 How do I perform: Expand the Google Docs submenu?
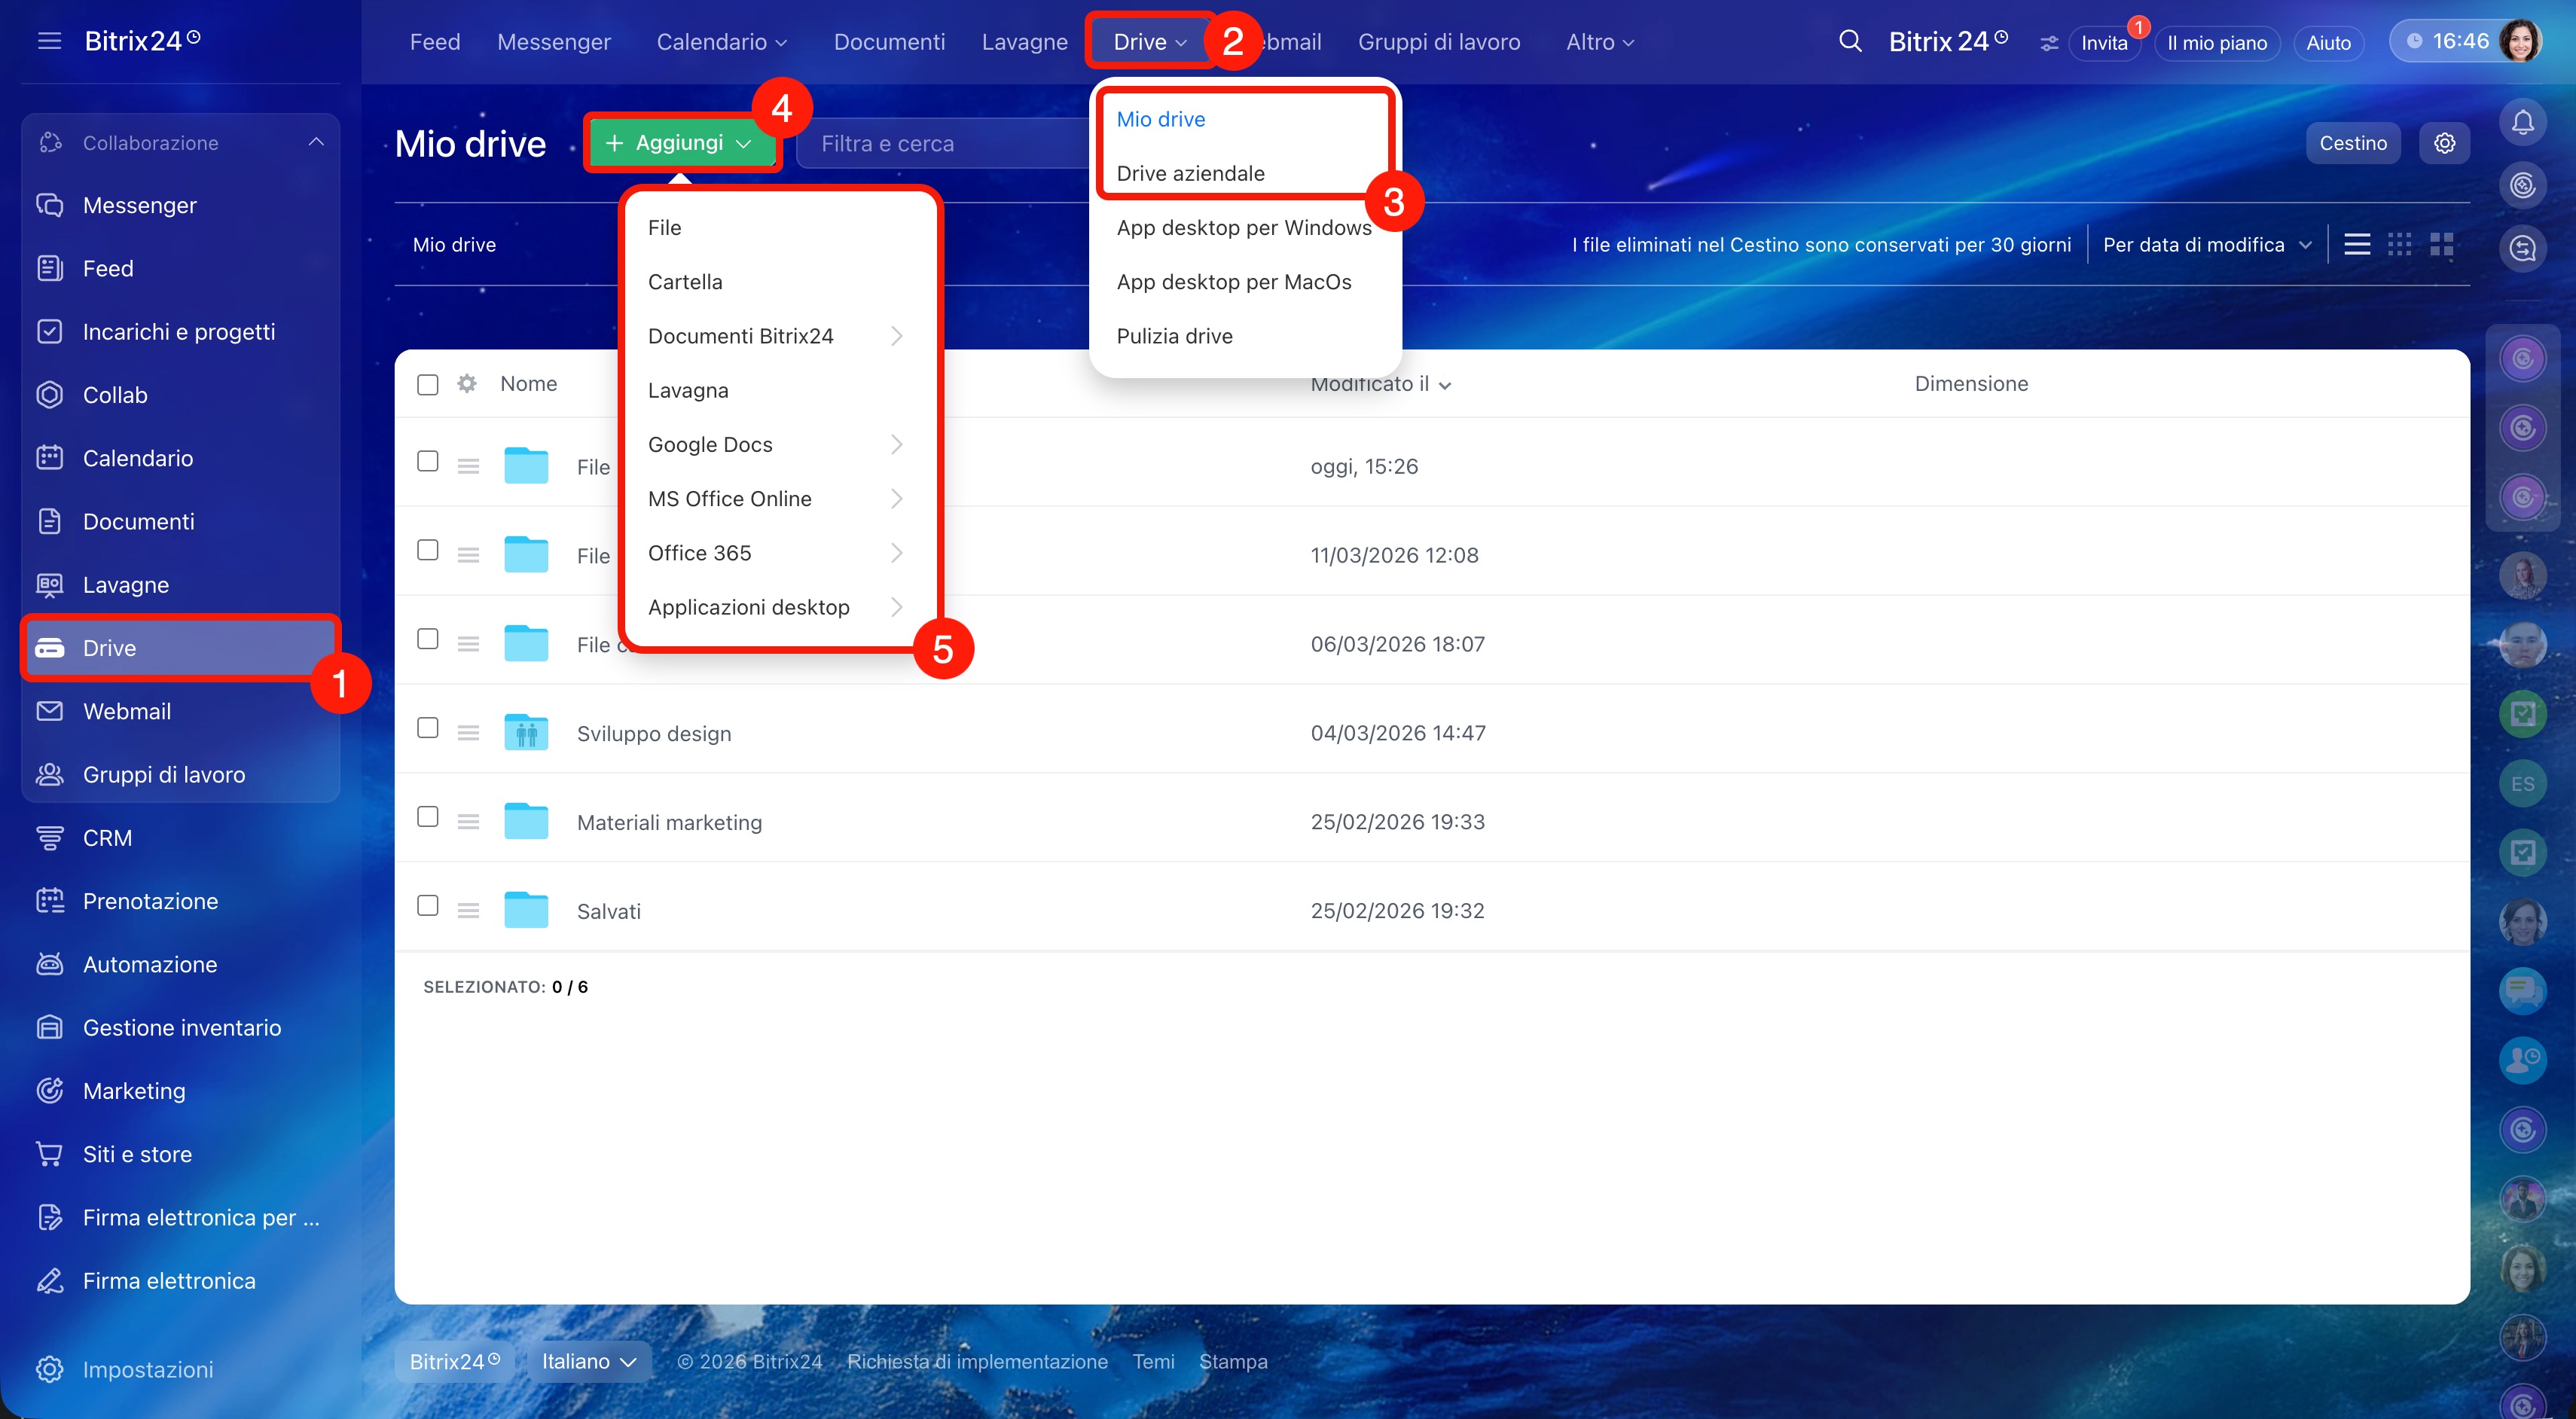click(775, 444)
